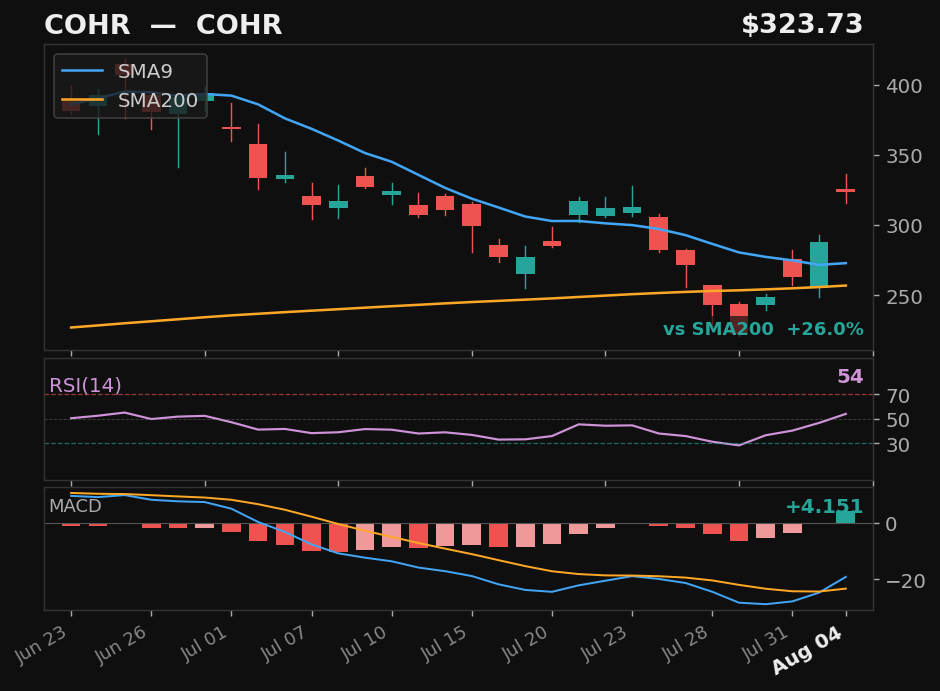Click the RSI value 54
Viewport: 940px width, 691px height.
(x=850, y=376)
